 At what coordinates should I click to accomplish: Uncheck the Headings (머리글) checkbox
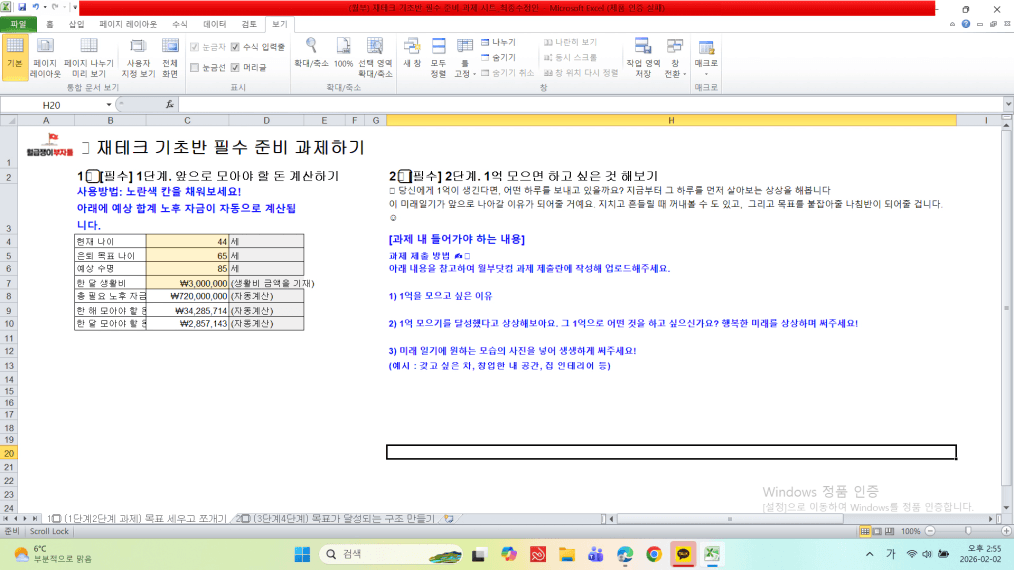point(235,68)
